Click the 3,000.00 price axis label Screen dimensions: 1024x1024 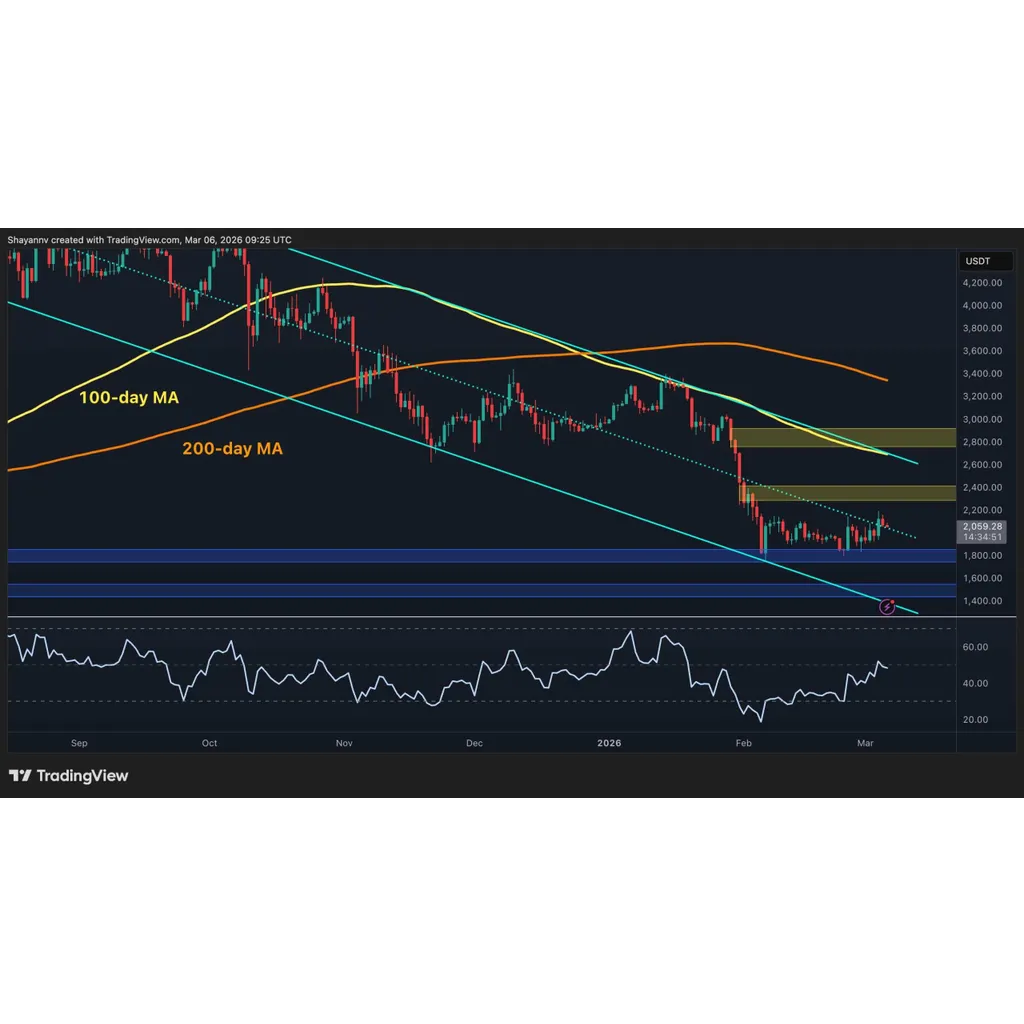[x=982, y=419]
